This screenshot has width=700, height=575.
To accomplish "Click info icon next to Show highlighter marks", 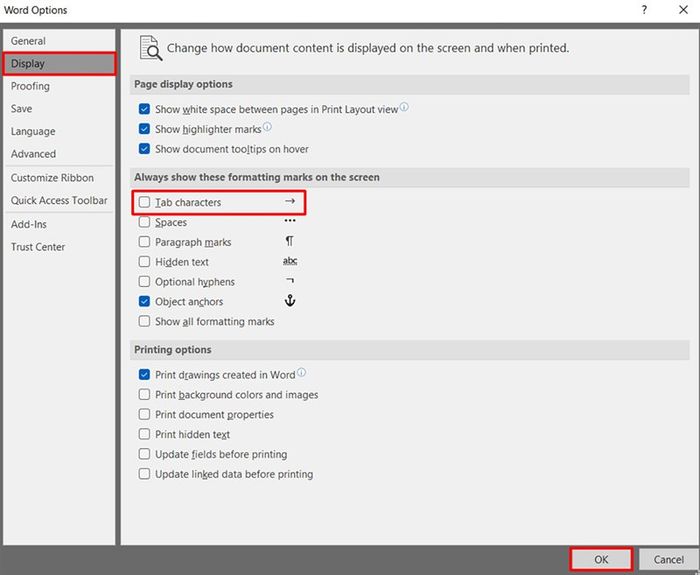I will coord(267,127).
